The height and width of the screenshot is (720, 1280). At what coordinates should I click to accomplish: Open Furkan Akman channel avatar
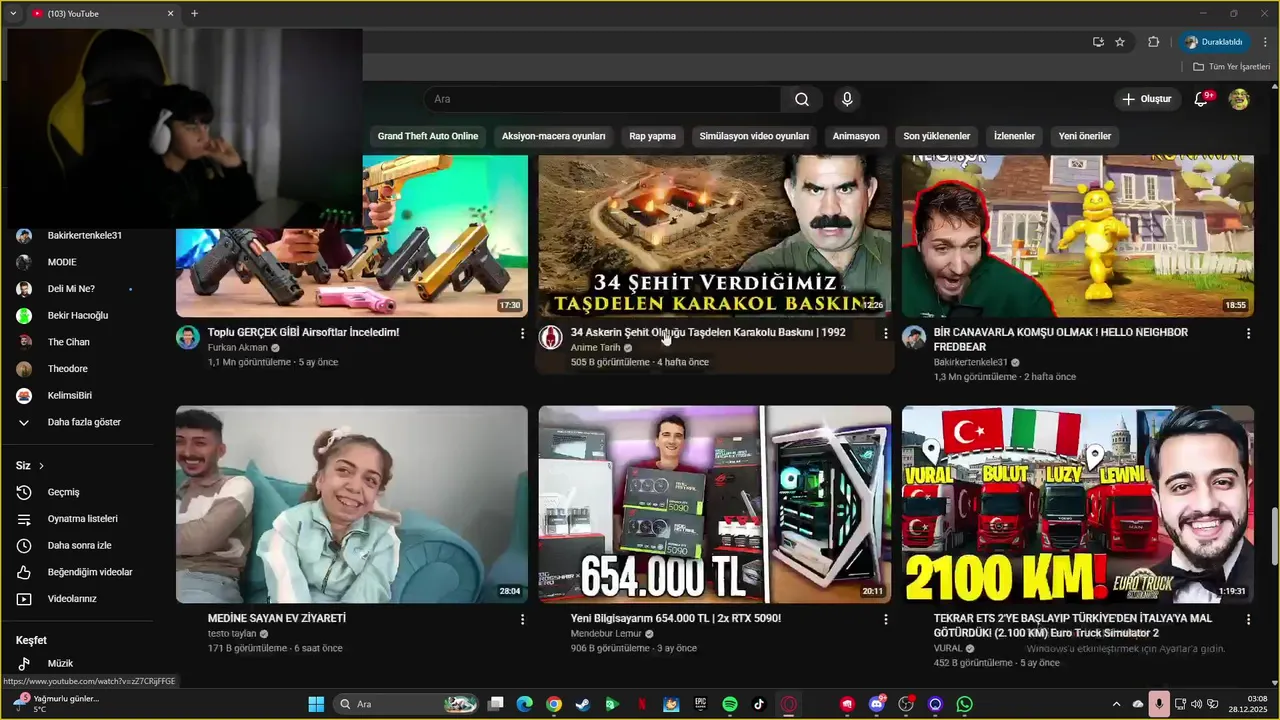(x=188, y=337)
